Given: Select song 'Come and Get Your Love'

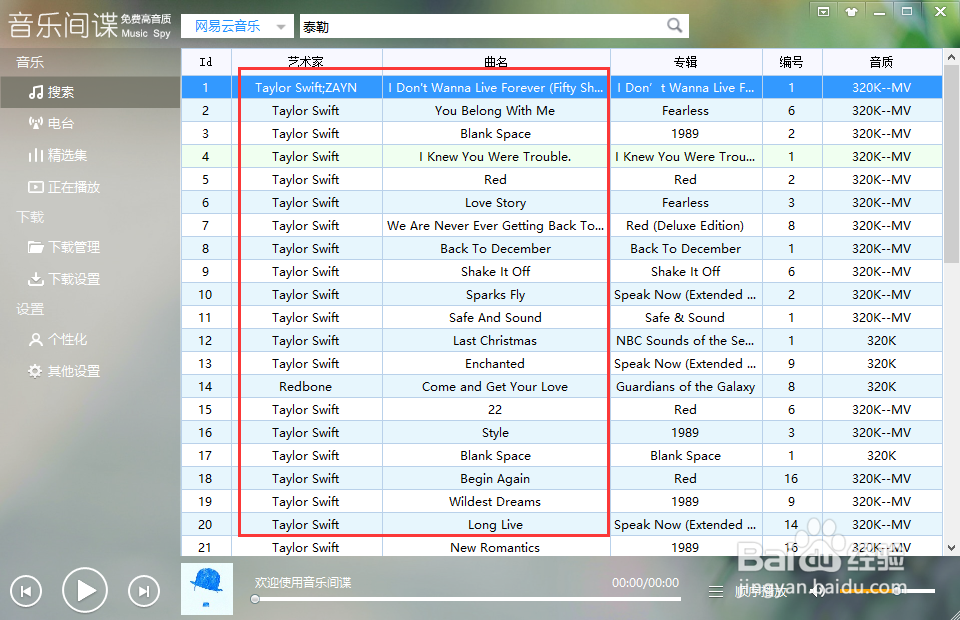Looking at the screenshot, I should click(x=495, y=387).
